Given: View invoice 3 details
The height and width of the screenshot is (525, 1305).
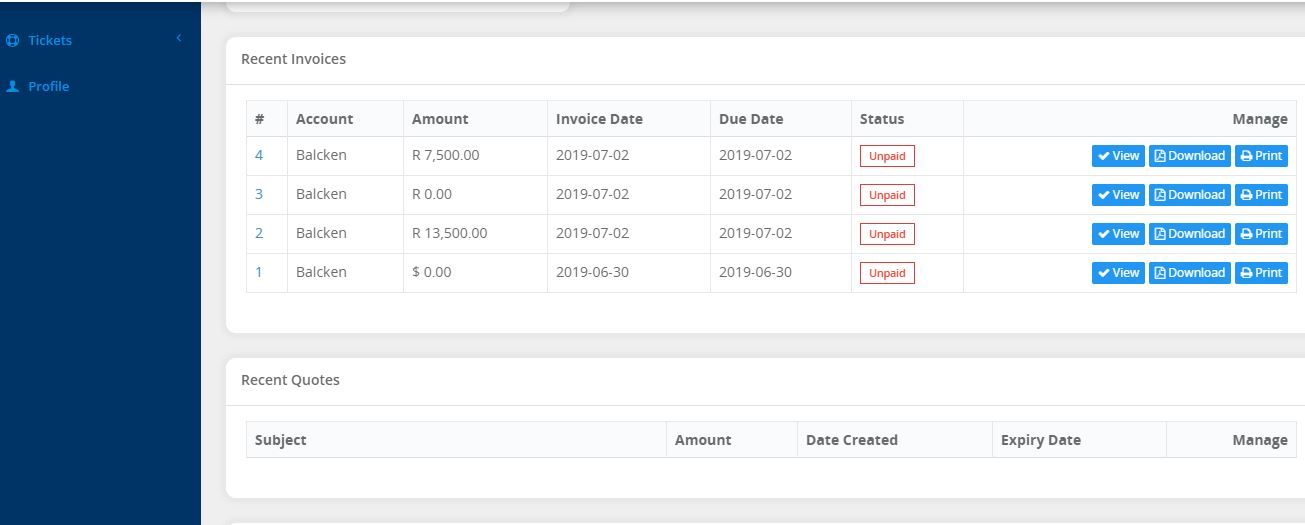Looking at the screenshot, I should tap(1118, 195).
